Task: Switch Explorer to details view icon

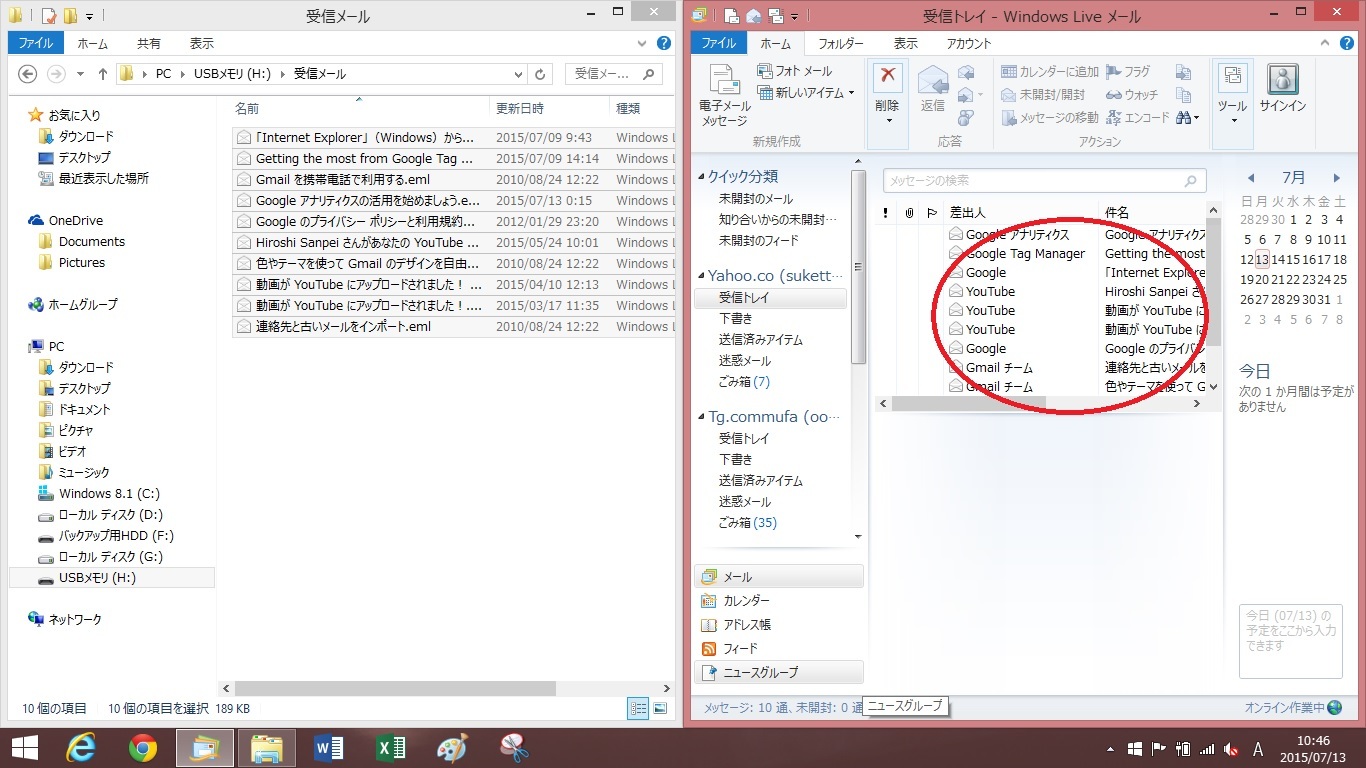Action: coord(638,708)
